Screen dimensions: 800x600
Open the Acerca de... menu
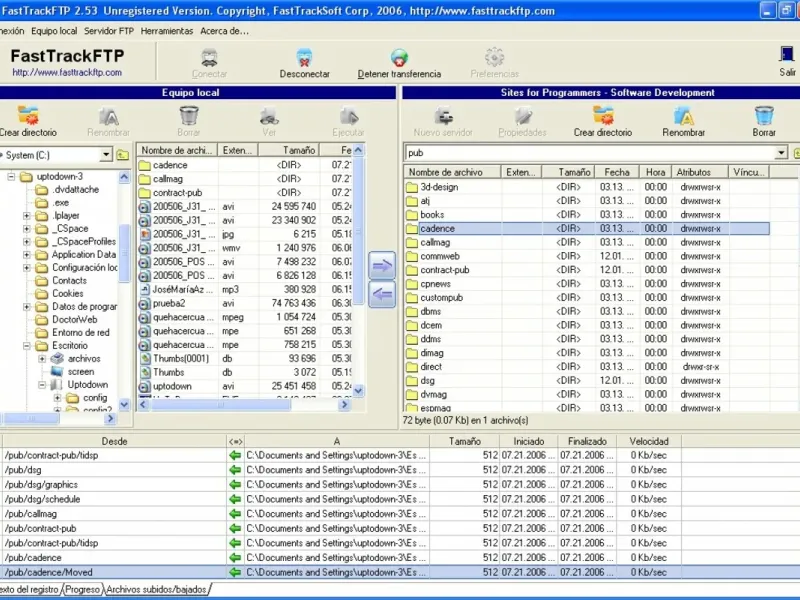pos(224,31)
